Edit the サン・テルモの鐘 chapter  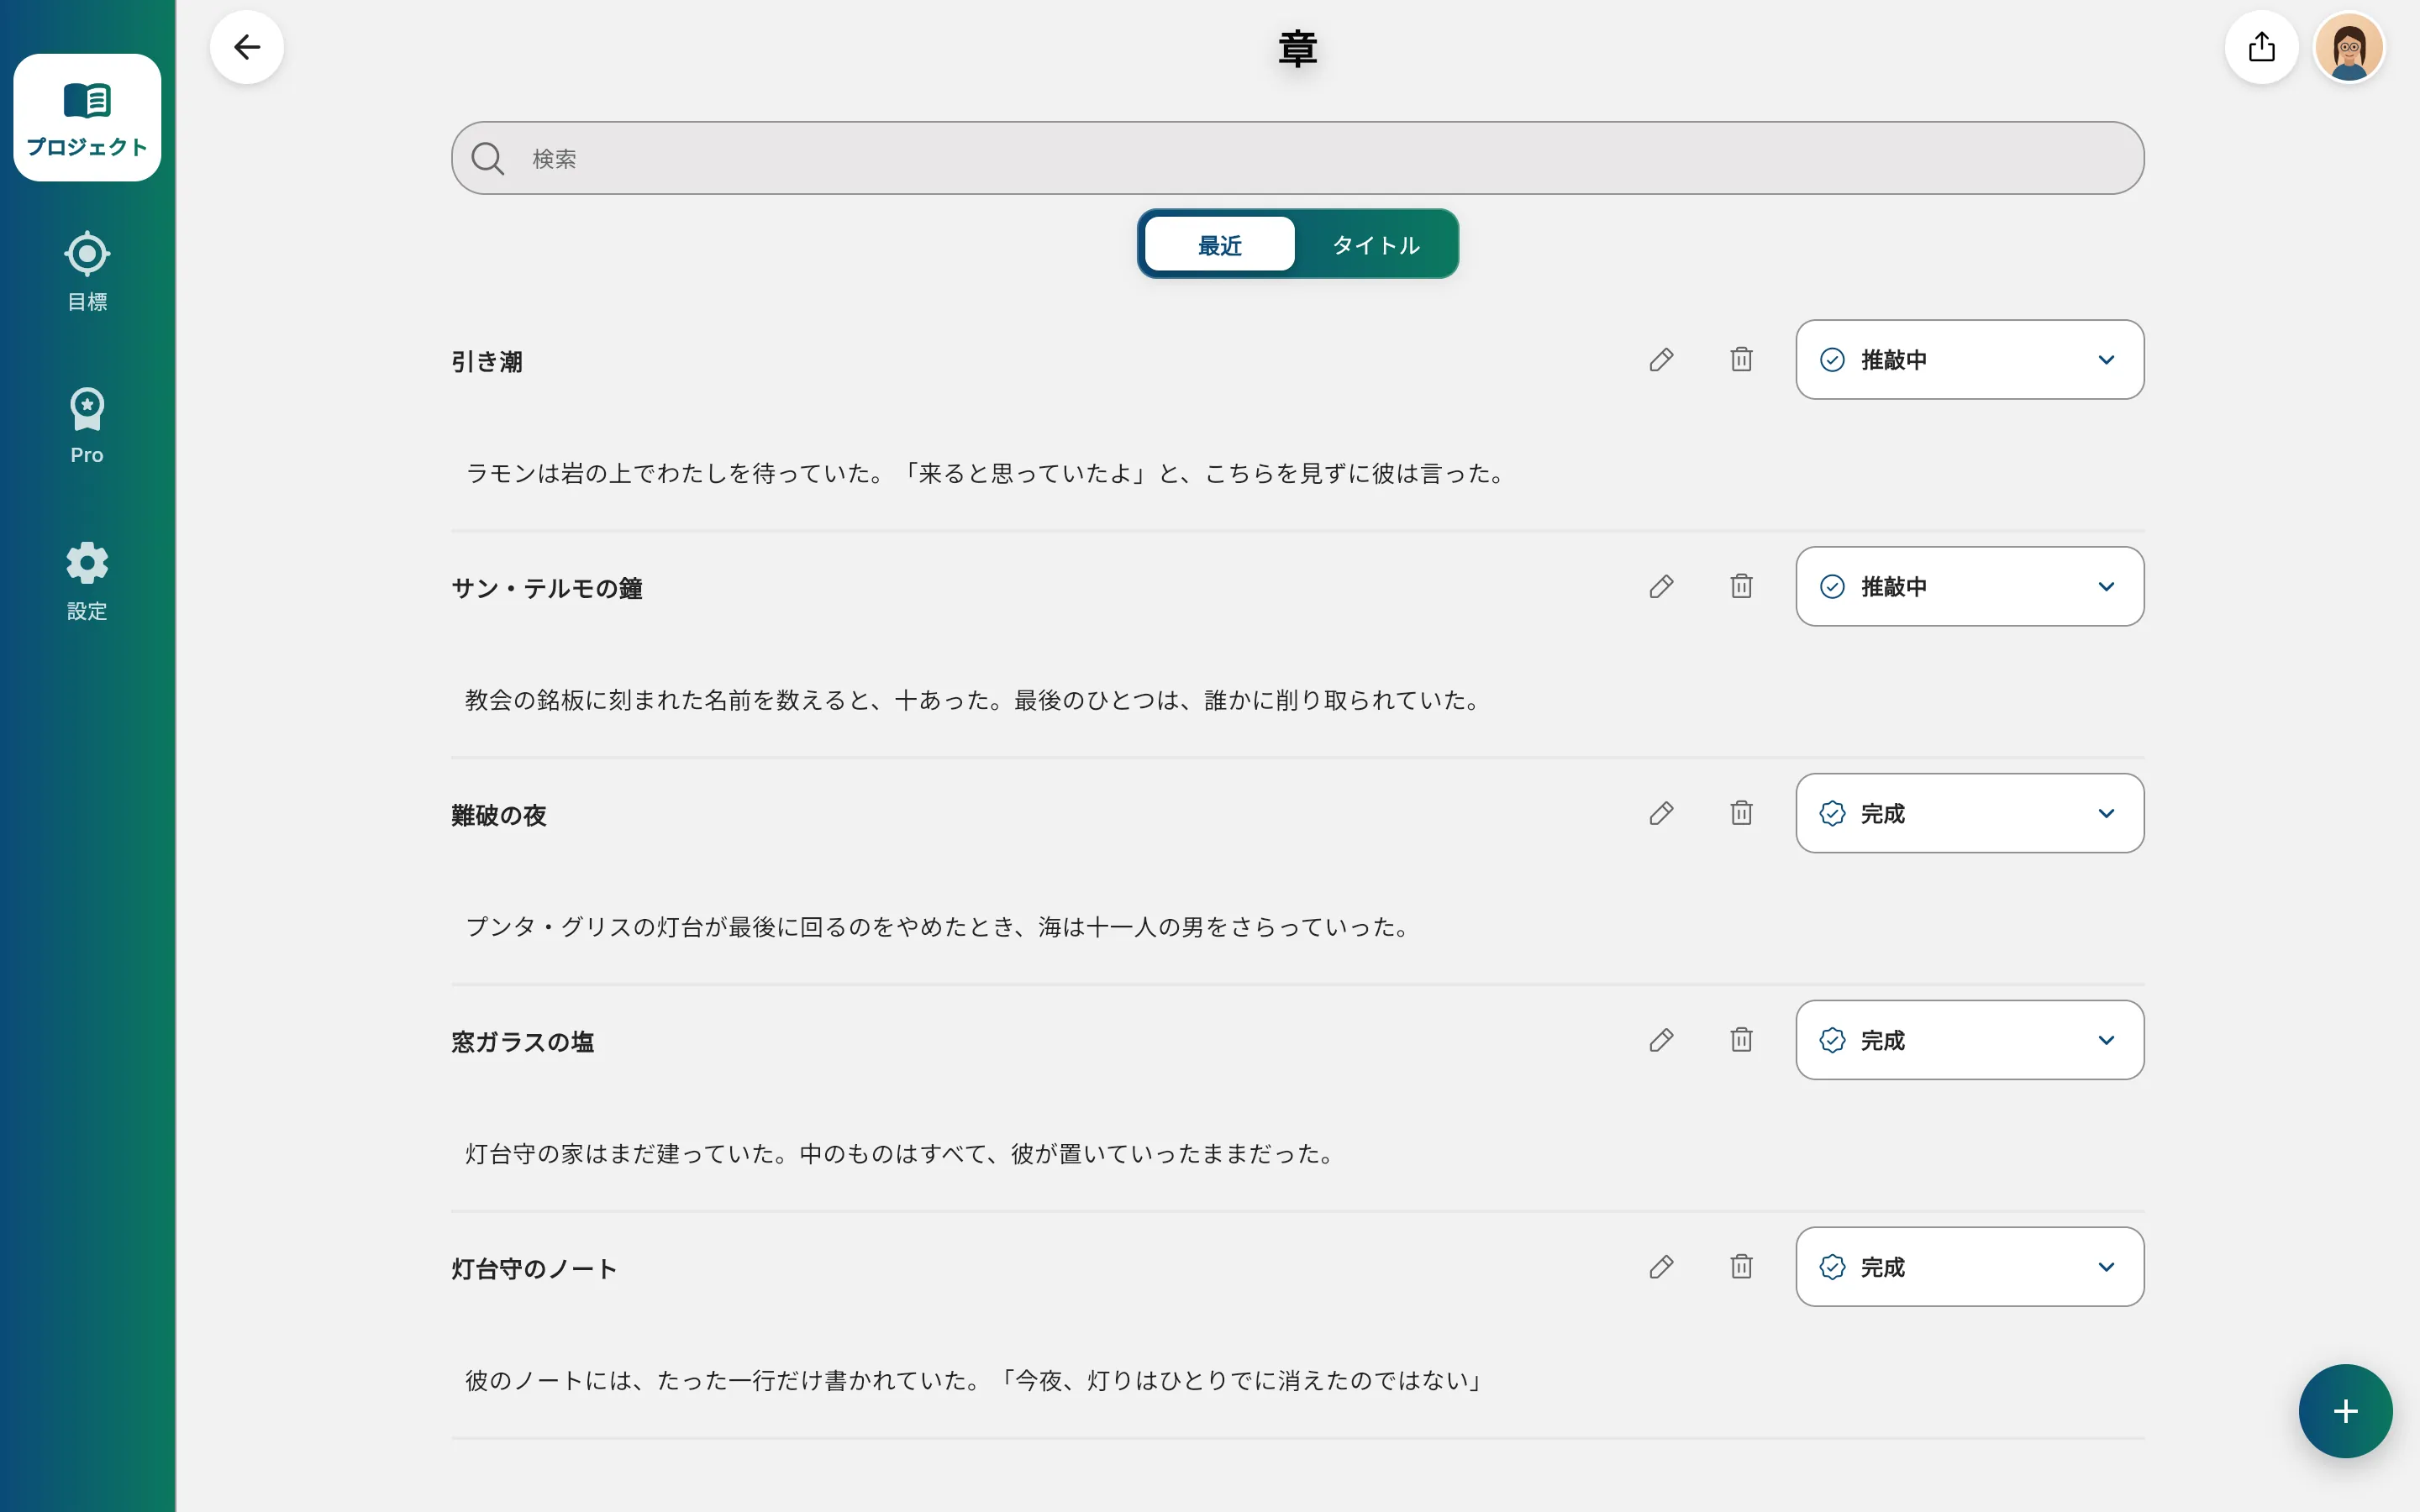pyautogui.click(x=1661, y=587)
